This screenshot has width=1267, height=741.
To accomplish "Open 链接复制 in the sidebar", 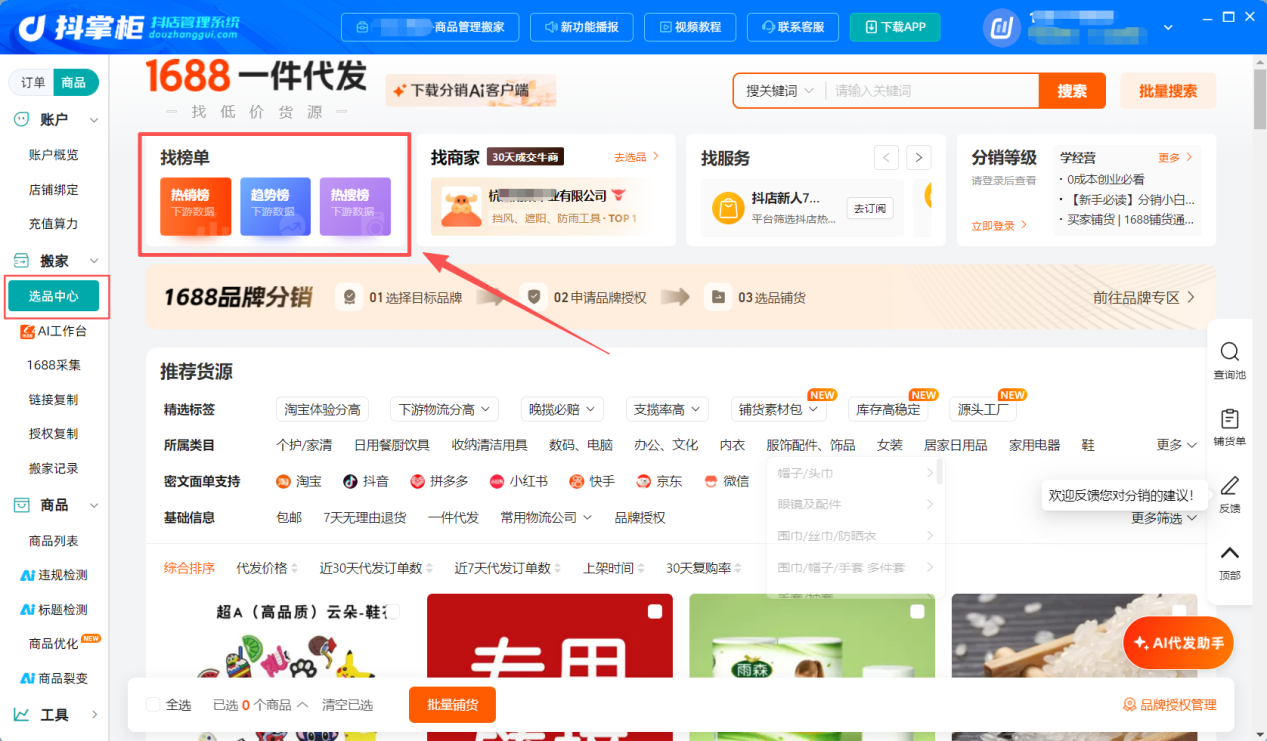I will (54, 399).
